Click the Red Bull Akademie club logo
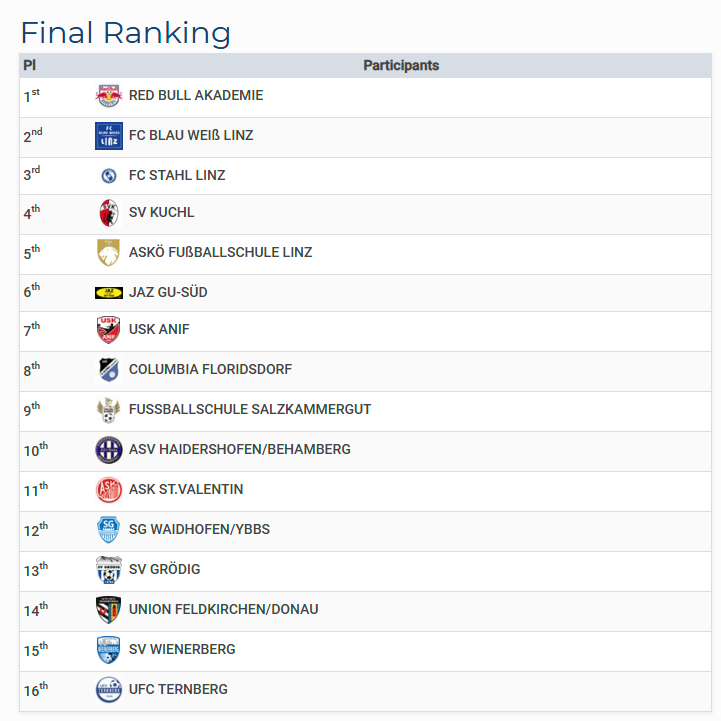This screenshot has height=721, width=721. coord(108,96)
